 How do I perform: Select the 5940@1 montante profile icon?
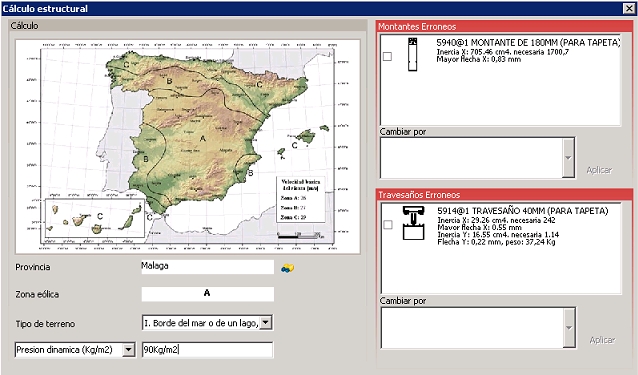(x=413, y=54)
